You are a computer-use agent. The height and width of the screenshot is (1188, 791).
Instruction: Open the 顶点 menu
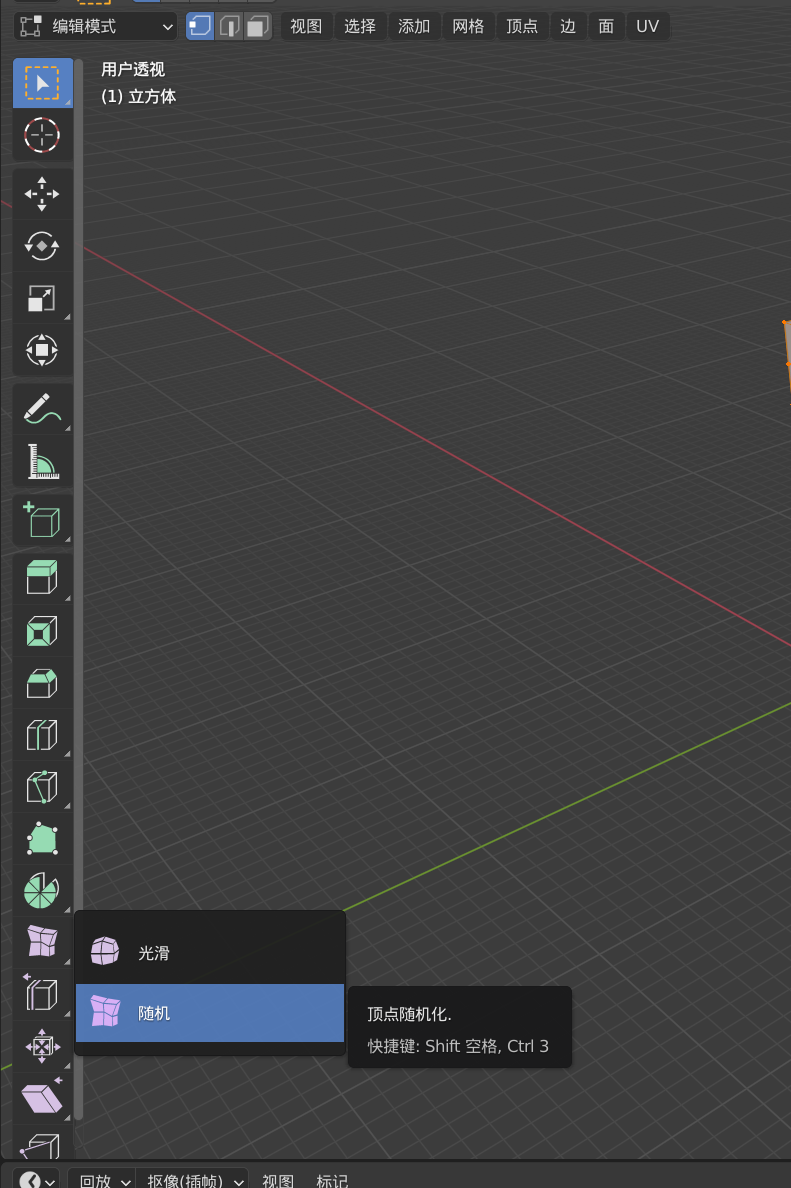[x=522, y=27]
